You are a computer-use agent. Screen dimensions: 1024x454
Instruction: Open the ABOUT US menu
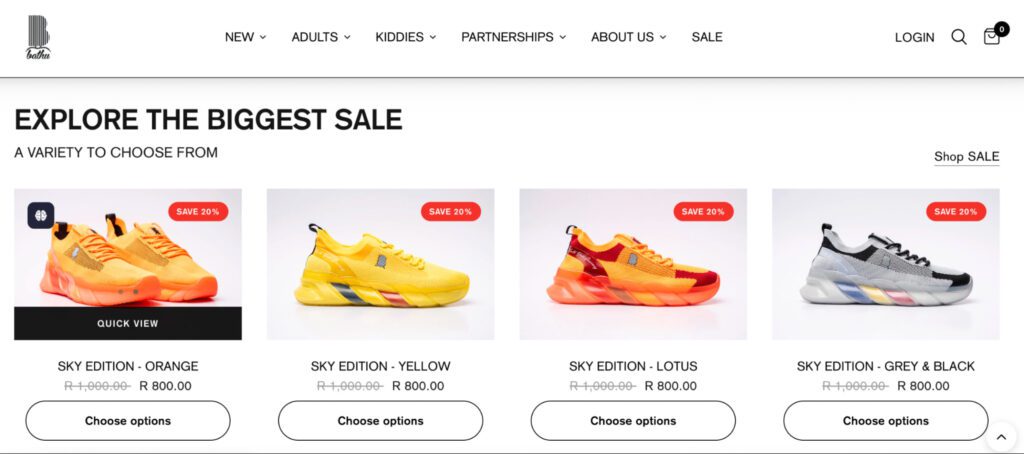point(628,37)
